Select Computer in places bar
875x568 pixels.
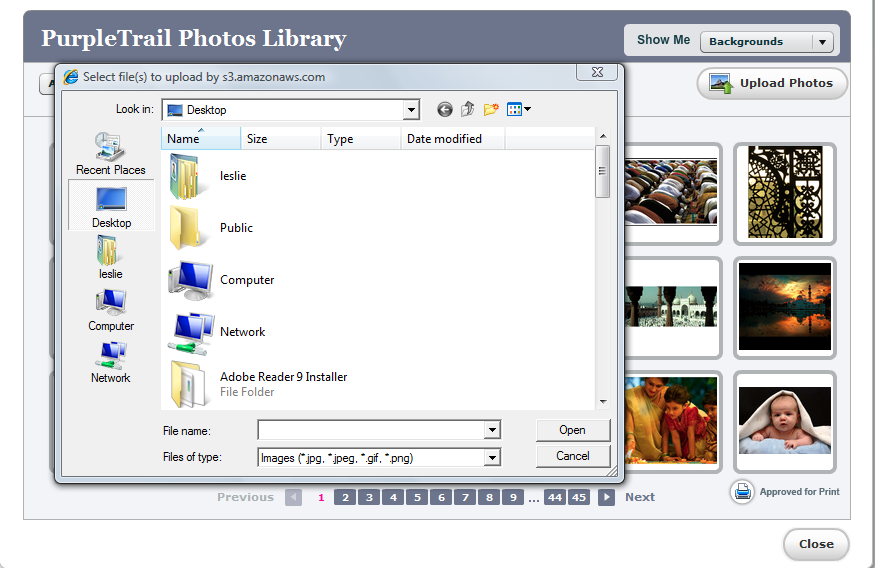pyautogui.click(x=111, y=310)
